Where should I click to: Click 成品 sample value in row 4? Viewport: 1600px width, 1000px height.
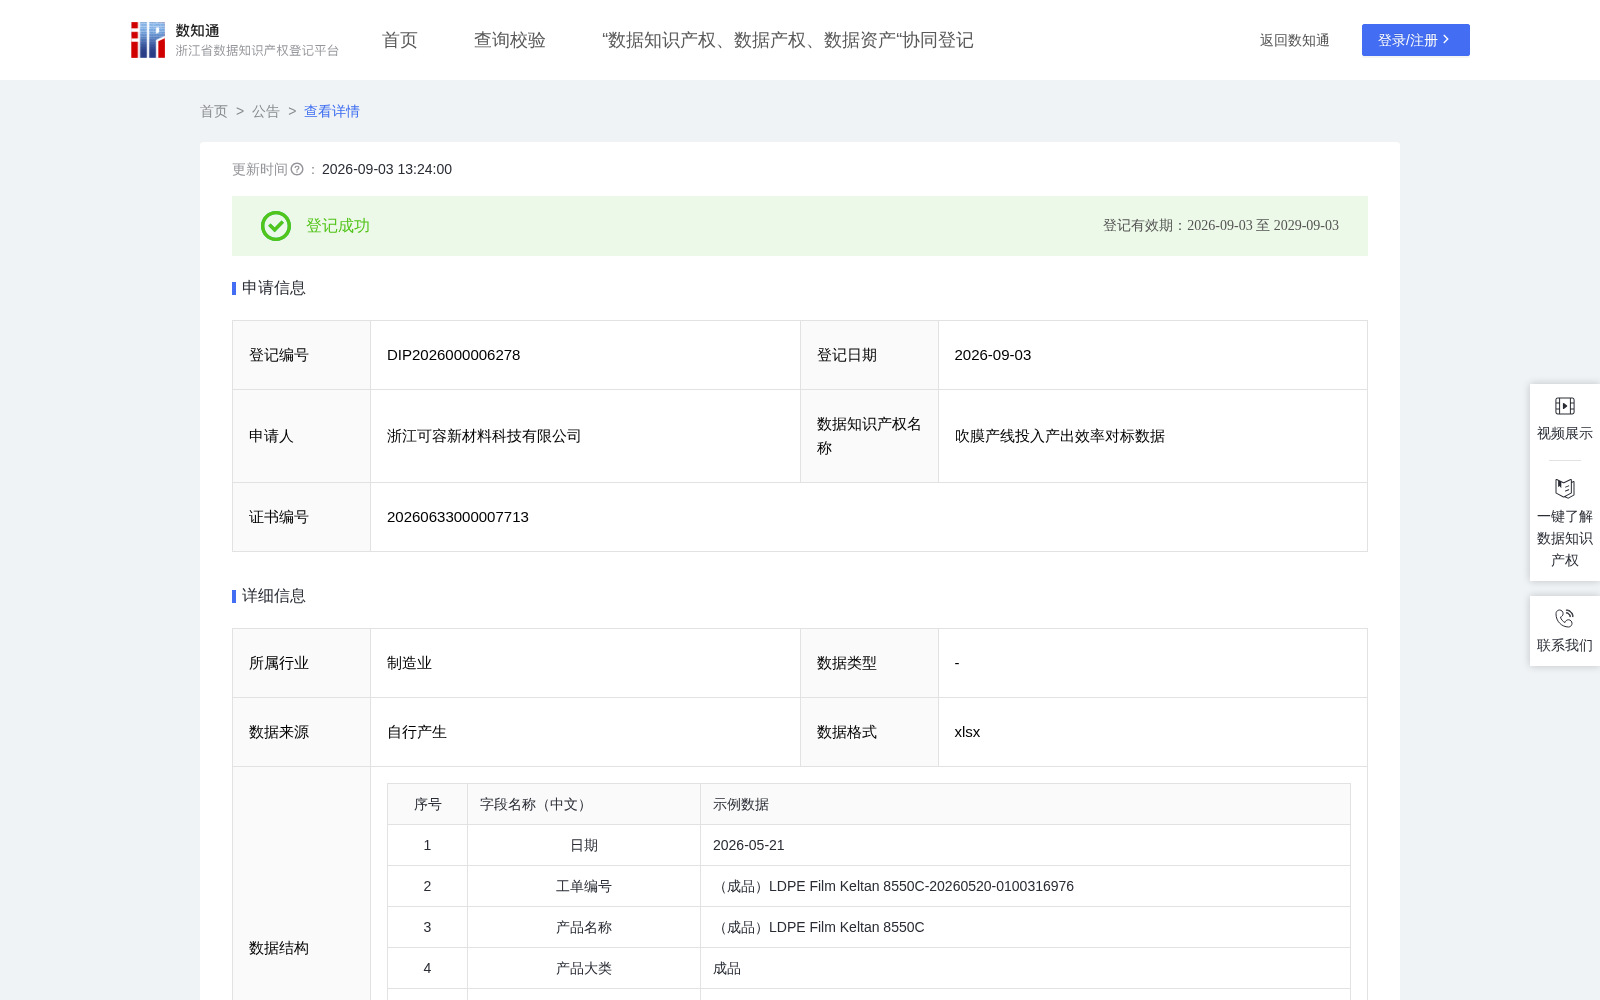point(727,968)
